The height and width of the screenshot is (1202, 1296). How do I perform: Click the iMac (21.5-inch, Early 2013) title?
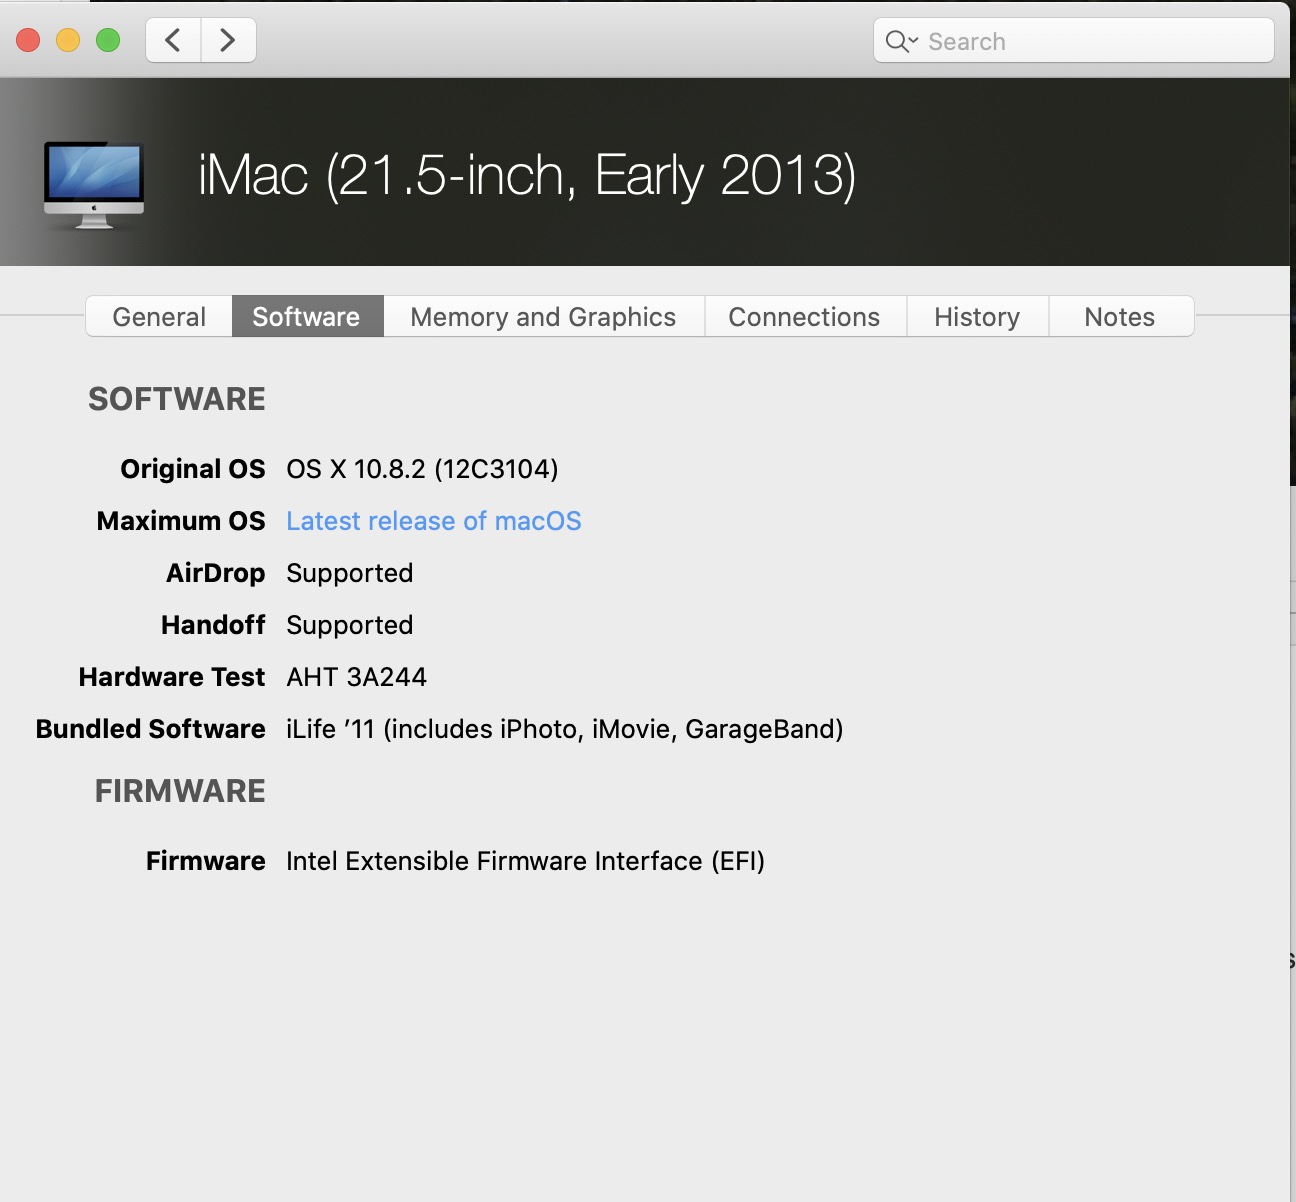pos(527,176)
